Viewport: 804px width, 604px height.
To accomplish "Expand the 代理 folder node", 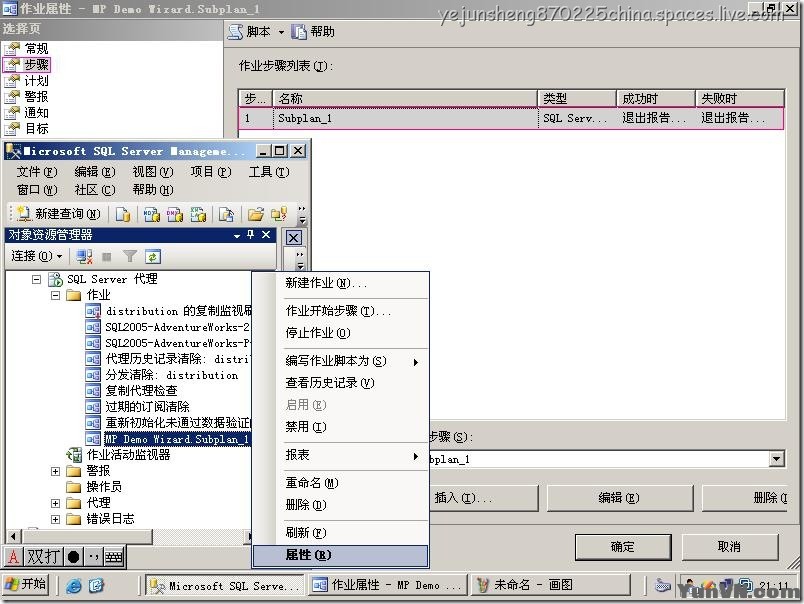I will coord(55,504).
